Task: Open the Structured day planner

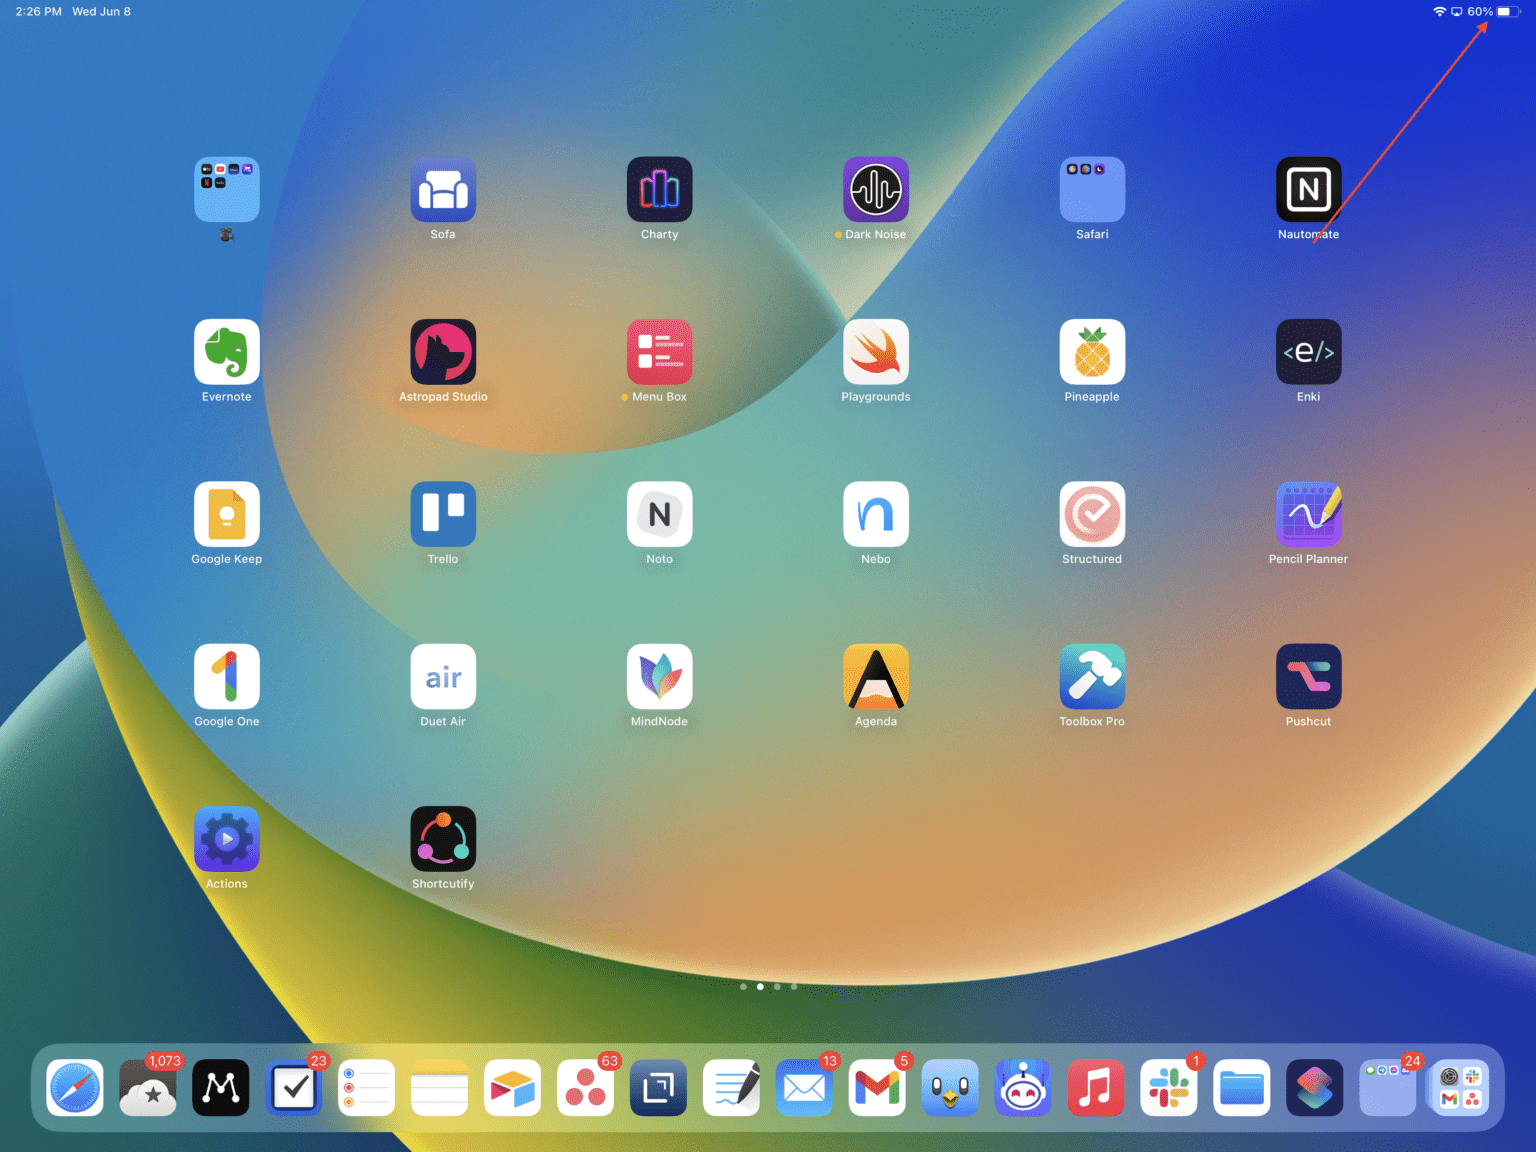Action: pos(1092,514)
